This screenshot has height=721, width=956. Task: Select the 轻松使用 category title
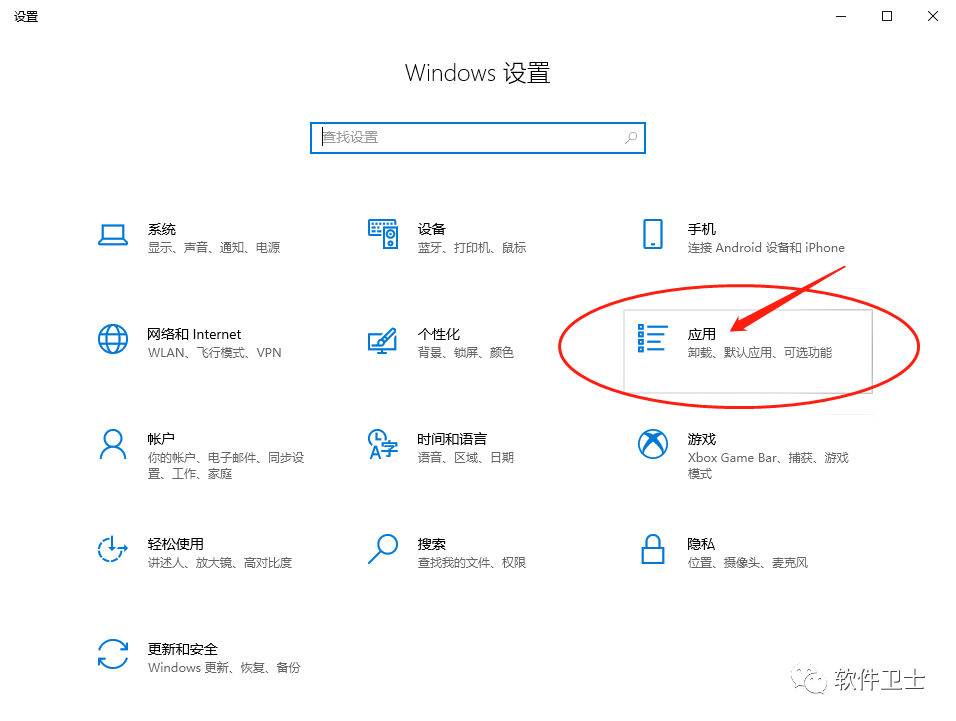click(176, 544)
